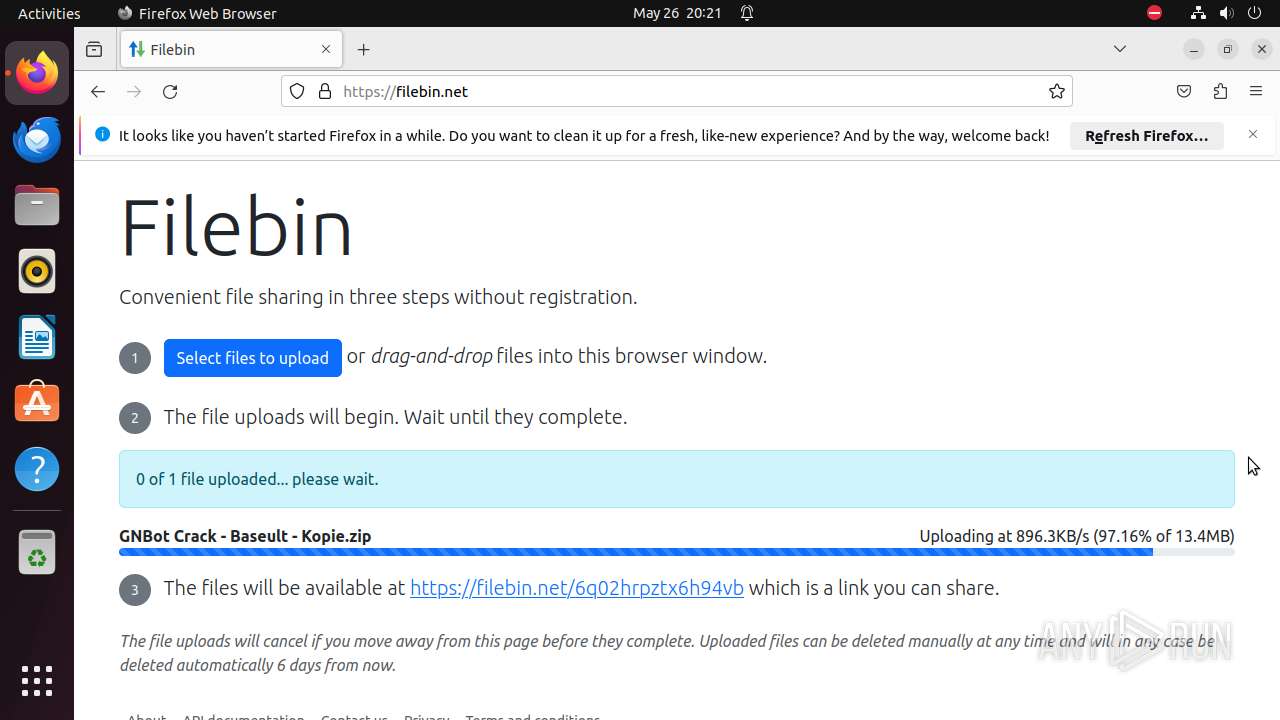Open the filebin.net/6q02hrpztx6h94vb share link

(x=577, y=588)
